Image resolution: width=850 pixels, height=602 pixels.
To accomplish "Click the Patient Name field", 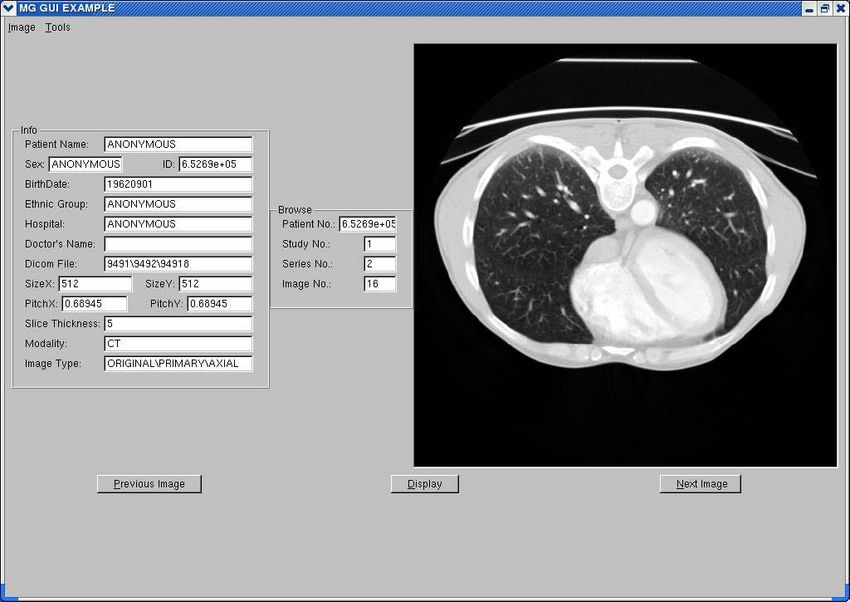I will [178, 145].
